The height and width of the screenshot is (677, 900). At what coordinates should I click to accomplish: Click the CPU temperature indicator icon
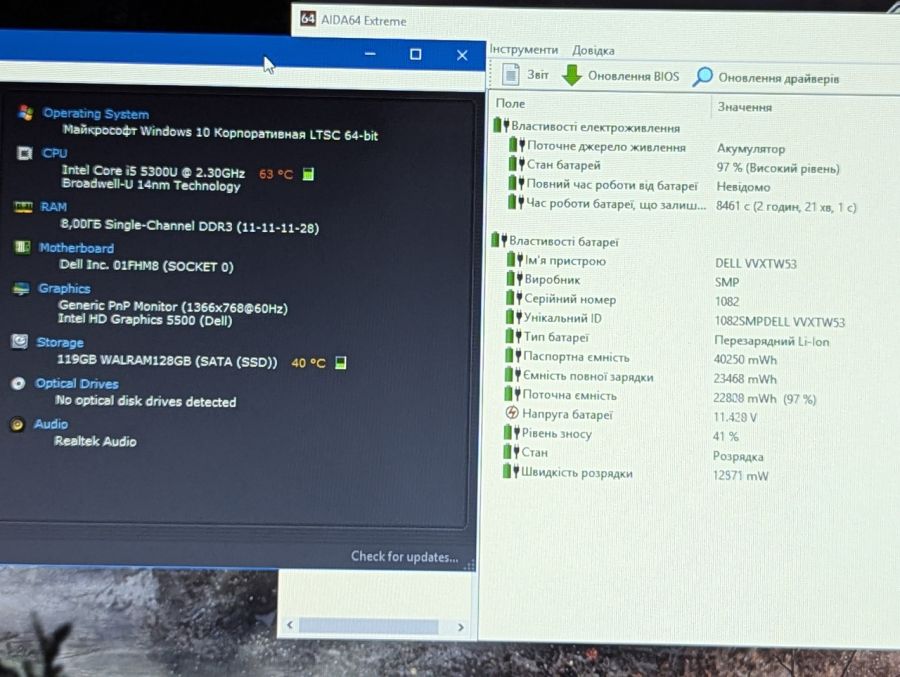(308, 173)
